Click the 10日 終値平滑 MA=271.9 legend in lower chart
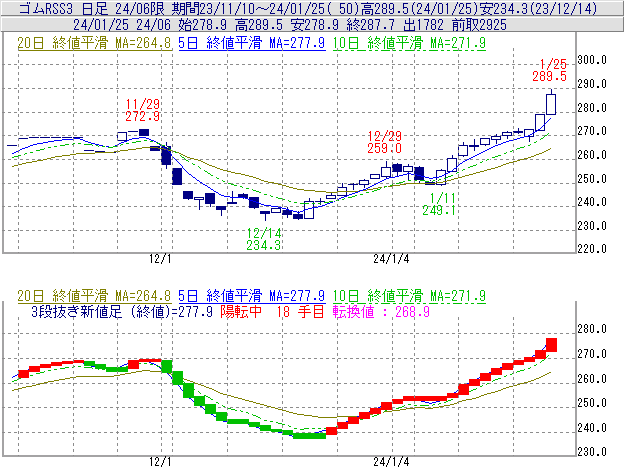This screenshot has width=624, height=475. click(x=409, y=296)
